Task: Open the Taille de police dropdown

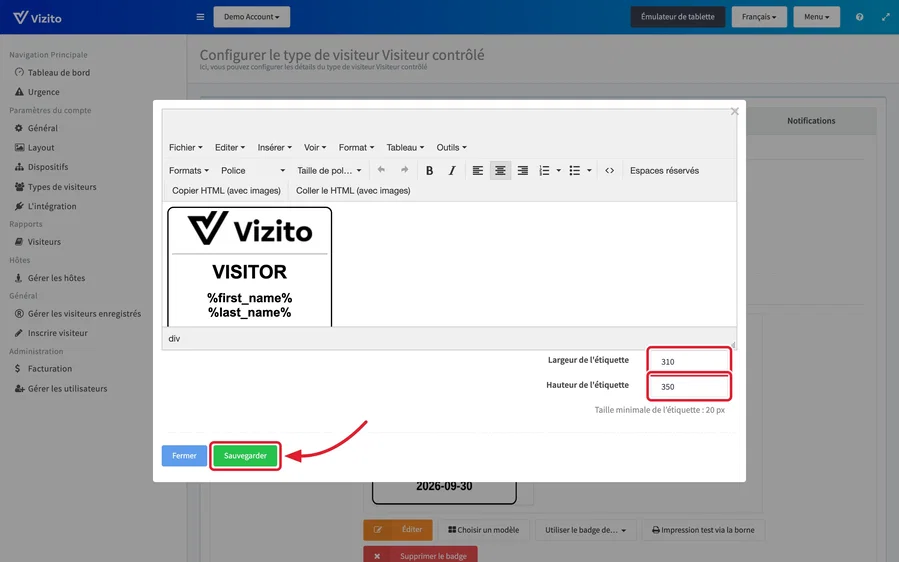Action: pos(329,170)
